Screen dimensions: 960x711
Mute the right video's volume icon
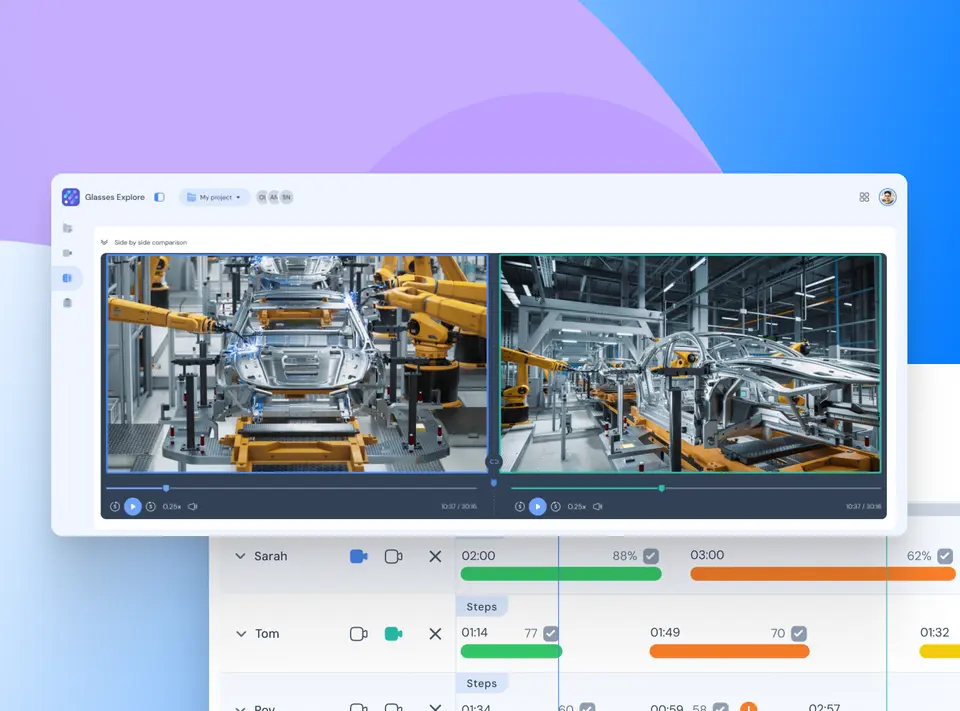coord(598,506)
